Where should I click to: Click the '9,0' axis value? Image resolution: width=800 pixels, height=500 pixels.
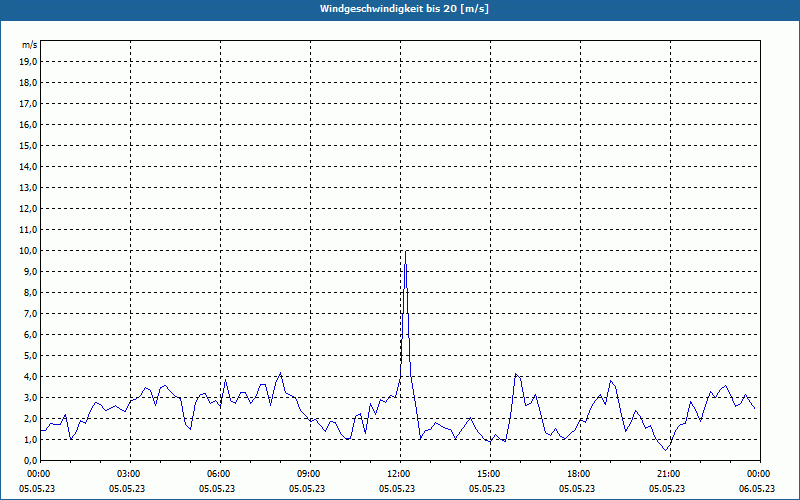click(30, 271)
